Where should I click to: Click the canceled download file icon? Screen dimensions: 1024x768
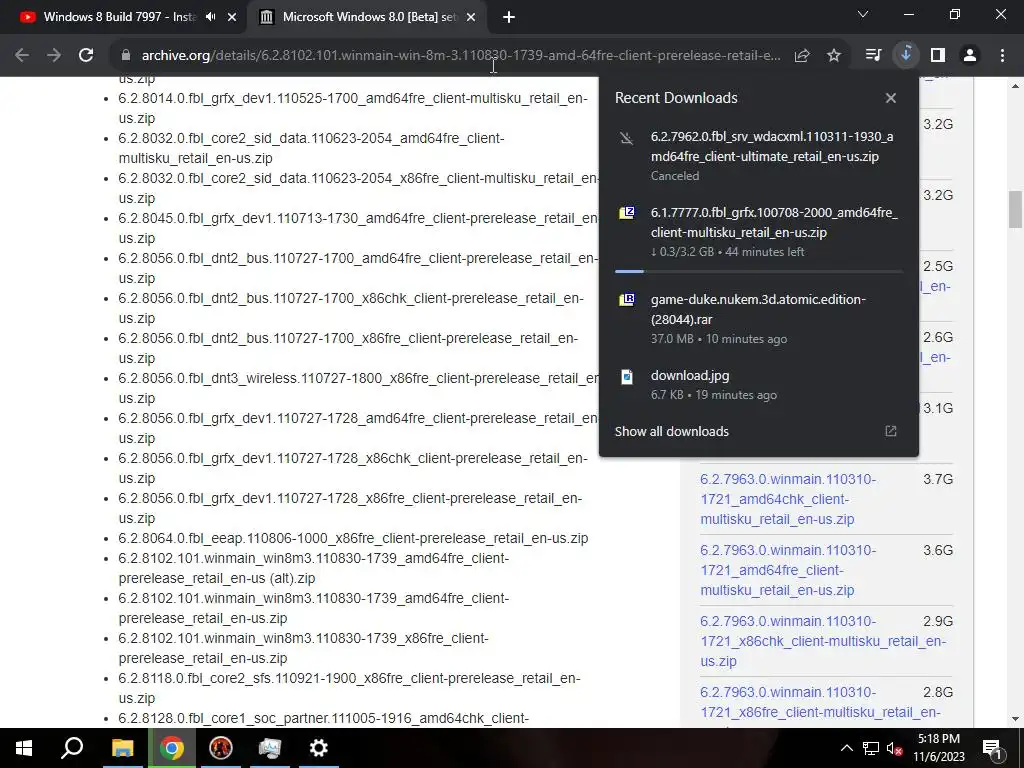click(627, 138)
